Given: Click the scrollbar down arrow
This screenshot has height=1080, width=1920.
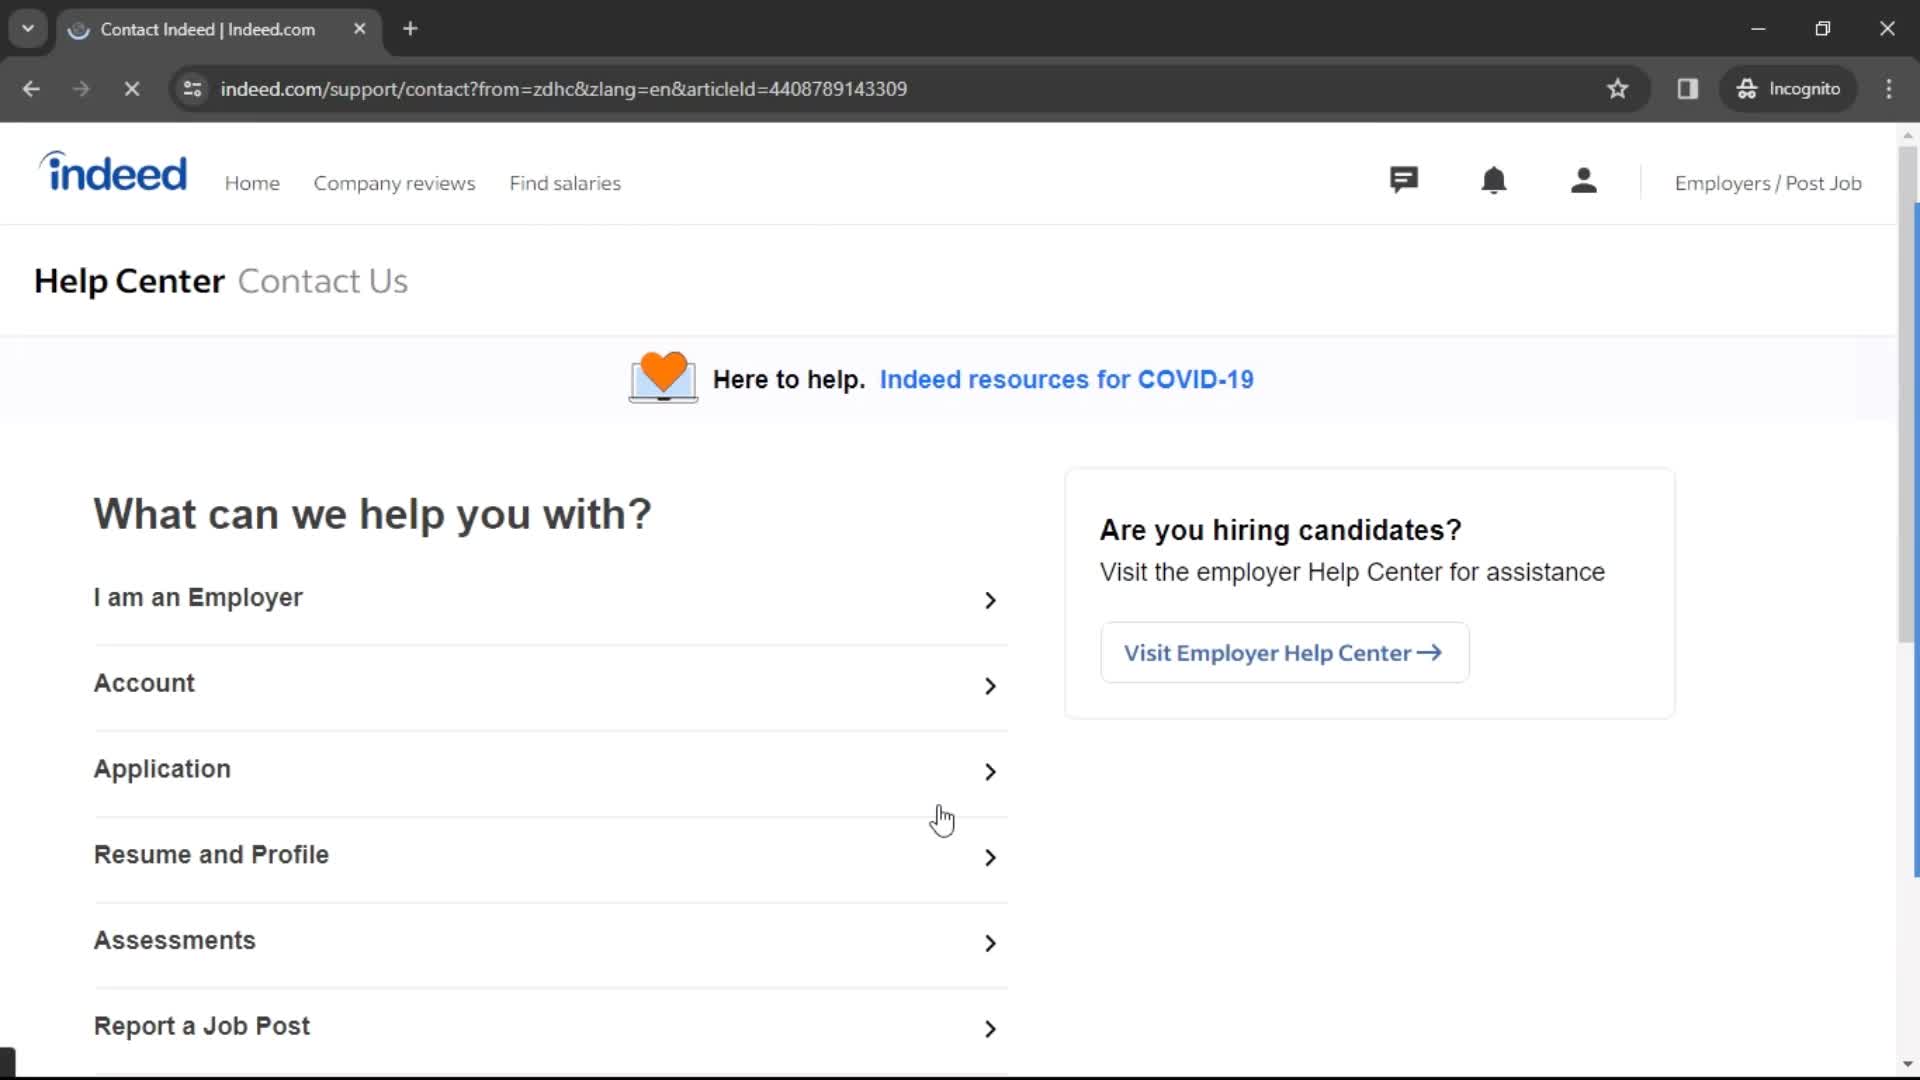Looking at the screenshot, I should pyautogui.click(x=1908, y=1065).
